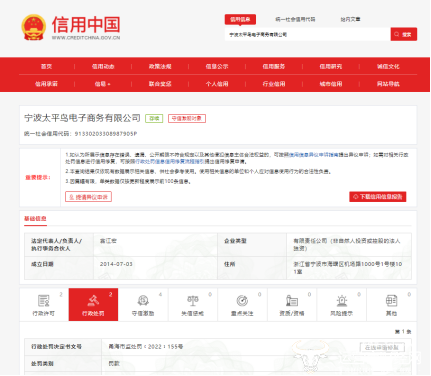Click the 提请异议申诉 outlined button
Image resolution: width=431 pixels, height=376 pixels.
coord(88,197)
